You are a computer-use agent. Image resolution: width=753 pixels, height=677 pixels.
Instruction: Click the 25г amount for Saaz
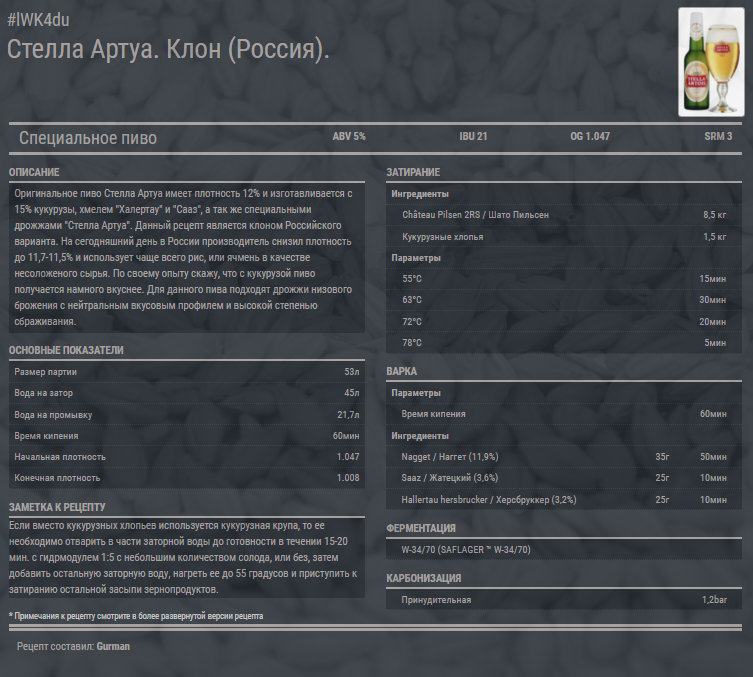tap(662, 478)
